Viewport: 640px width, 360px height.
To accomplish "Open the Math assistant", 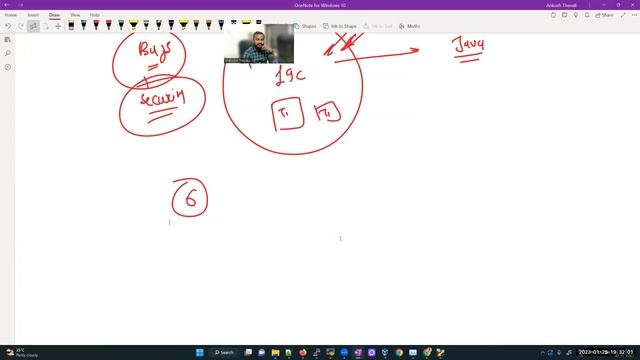I will pyautogui.click(x=409, y=26).
